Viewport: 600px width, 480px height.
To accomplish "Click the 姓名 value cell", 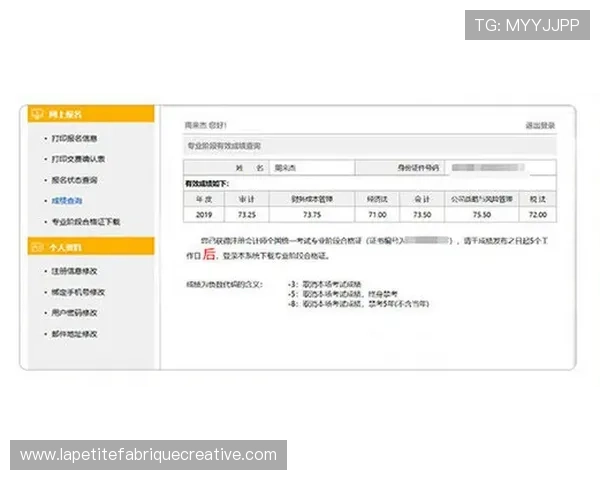I will pos(312,168).
